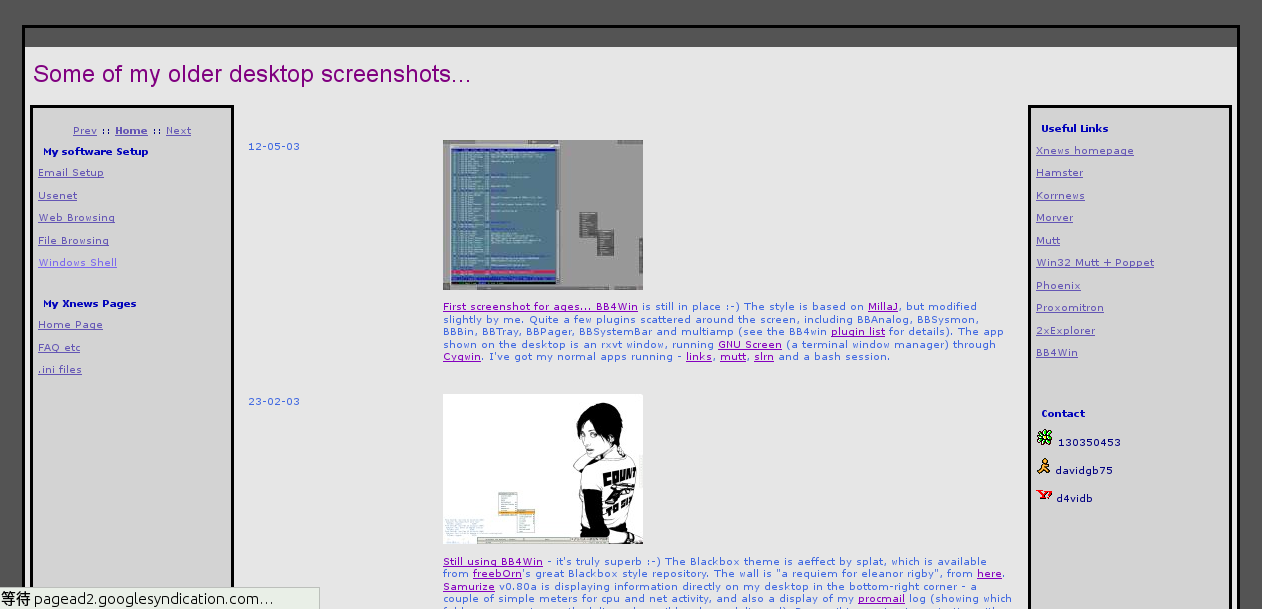Open the 23-02-03 desktop screenshot thumbnail
This screenshot has height=609, width=1262.
point(543,469)
